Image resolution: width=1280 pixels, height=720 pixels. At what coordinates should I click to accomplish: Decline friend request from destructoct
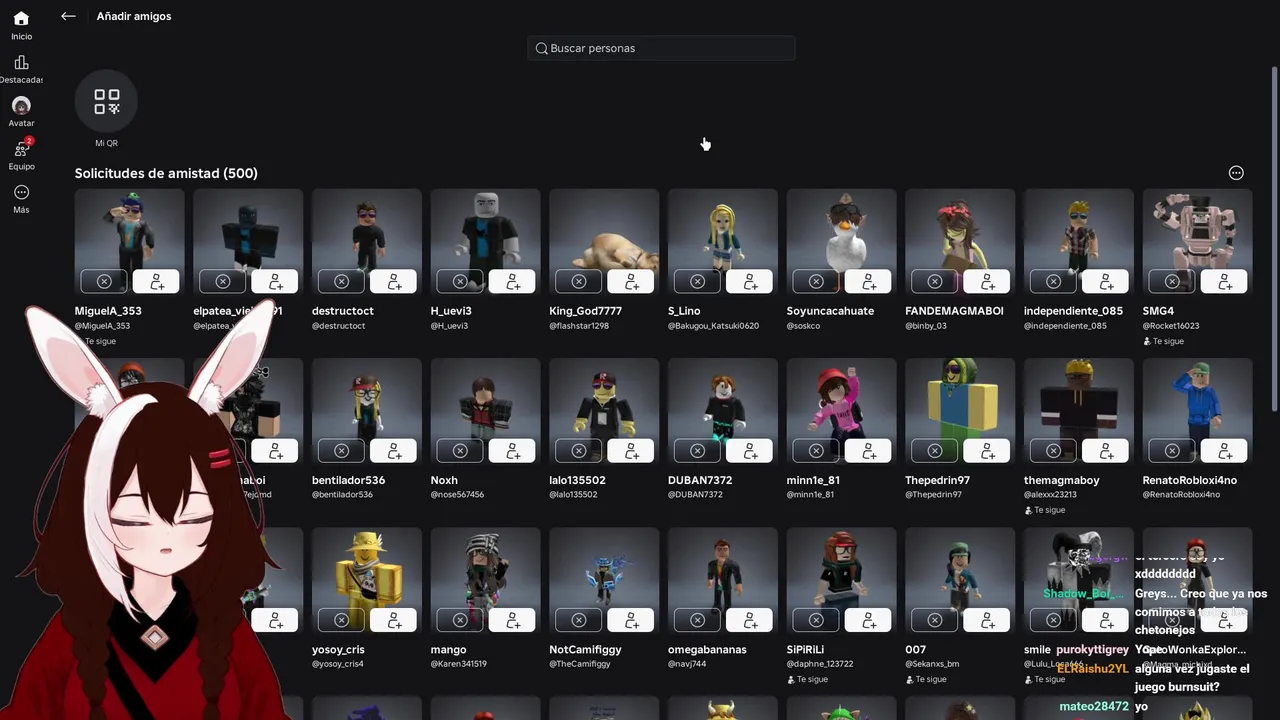click(341, 282)
